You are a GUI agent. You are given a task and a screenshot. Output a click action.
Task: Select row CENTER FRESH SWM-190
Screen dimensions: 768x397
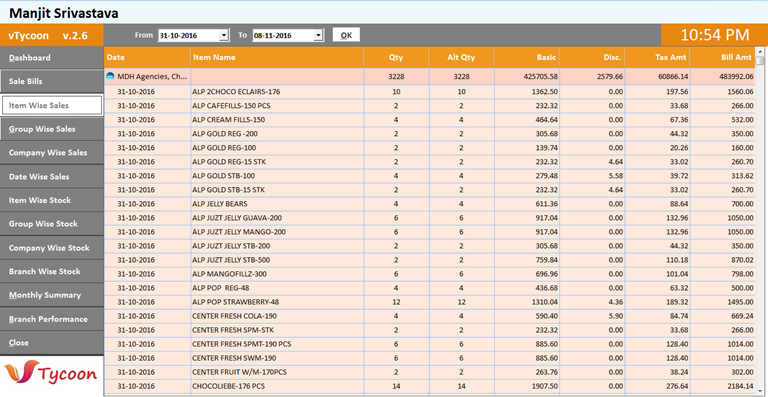point(430,358)
